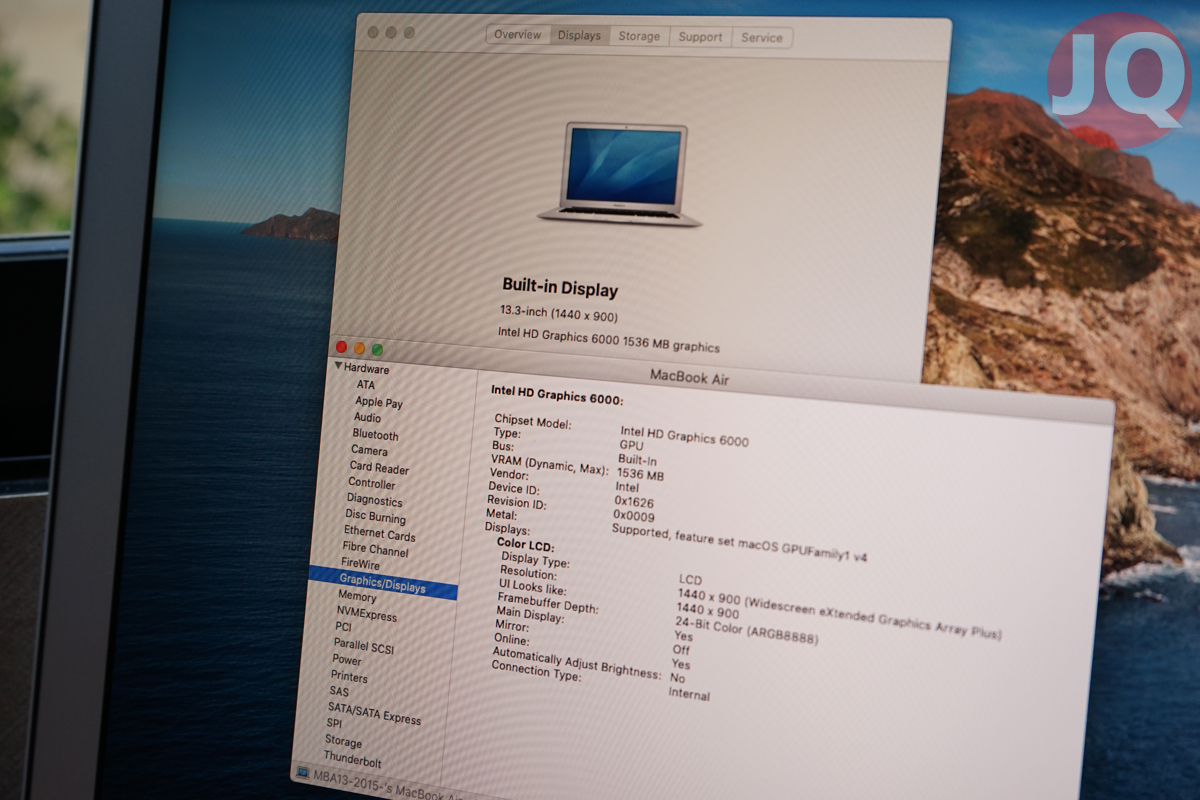The height and width of the screenshot is (800, 1200).
Task: Click the "13.3-inch (1440 x 900)" text
Action: [x=559, y=313]
